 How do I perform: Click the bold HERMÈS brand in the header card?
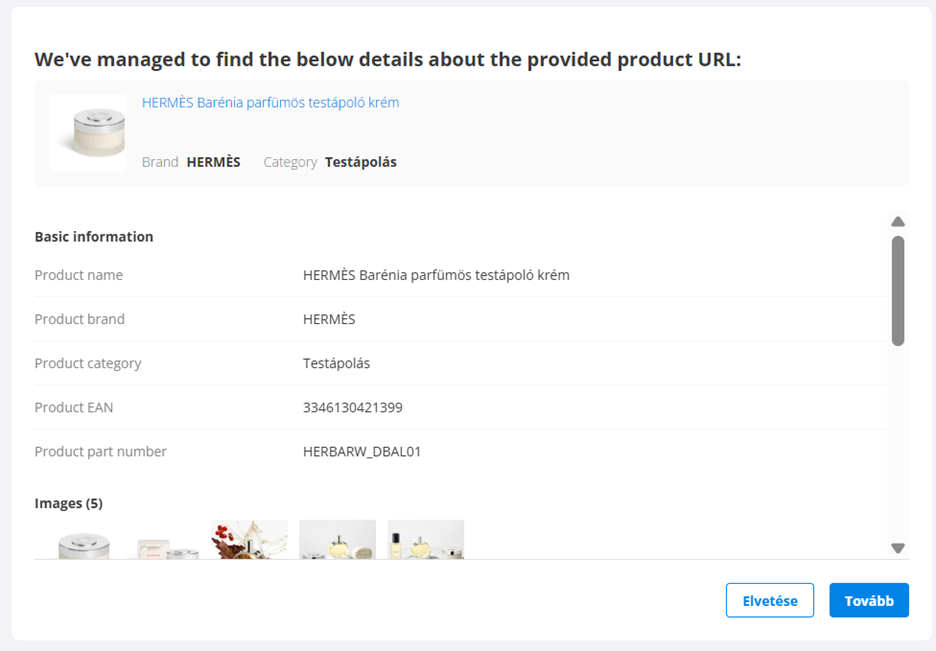point(213,162)
